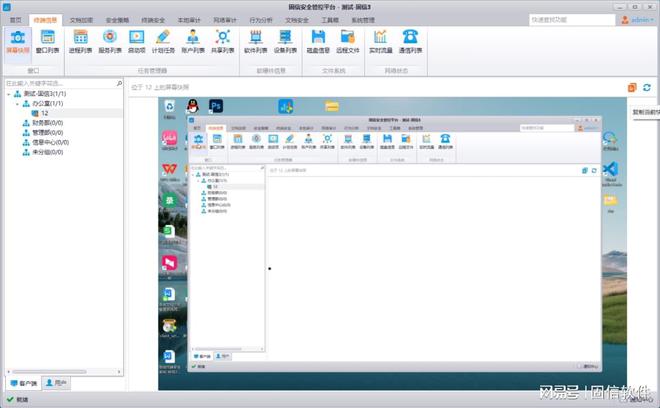Image resolution: width=660 pixels, height=408 pixels.
Task: Open the 网络审计 ribbon tab
Action: [x=225, y=20]
